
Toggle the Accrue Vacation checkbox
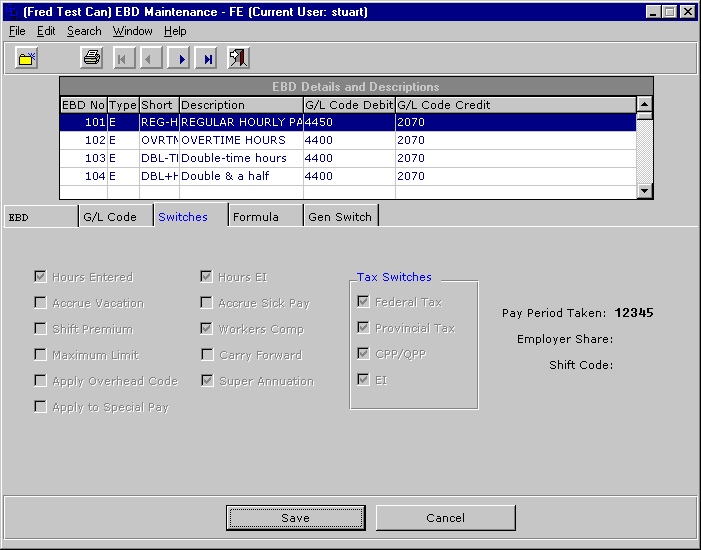click(x=41, y=303)
